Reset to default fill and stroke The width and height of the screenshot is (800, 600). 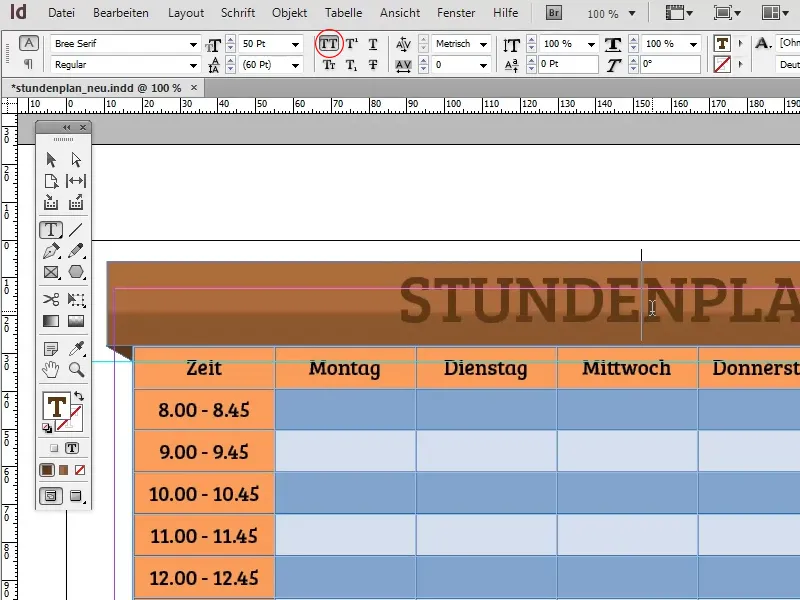[x=47, y=428]
